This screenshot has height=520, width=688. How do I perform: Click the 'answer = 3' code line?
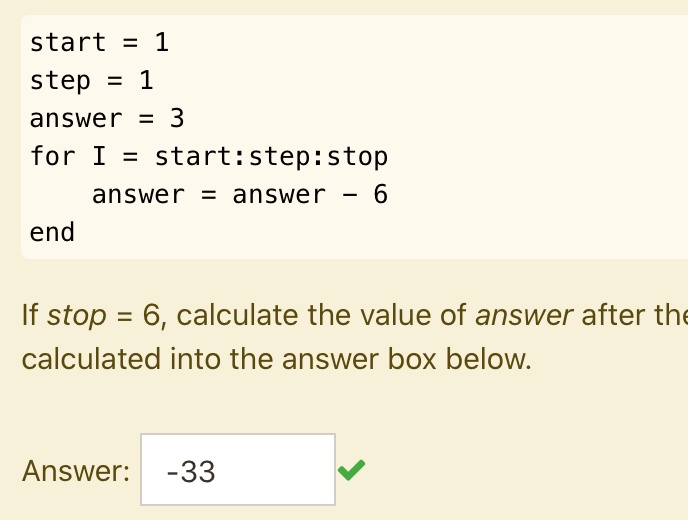[107, 119]
